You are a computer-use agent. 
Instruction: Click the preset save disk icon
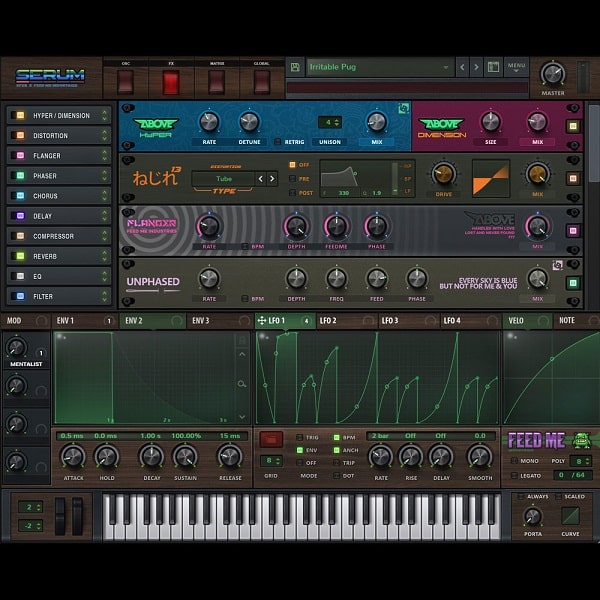click(x=295, y=68)
